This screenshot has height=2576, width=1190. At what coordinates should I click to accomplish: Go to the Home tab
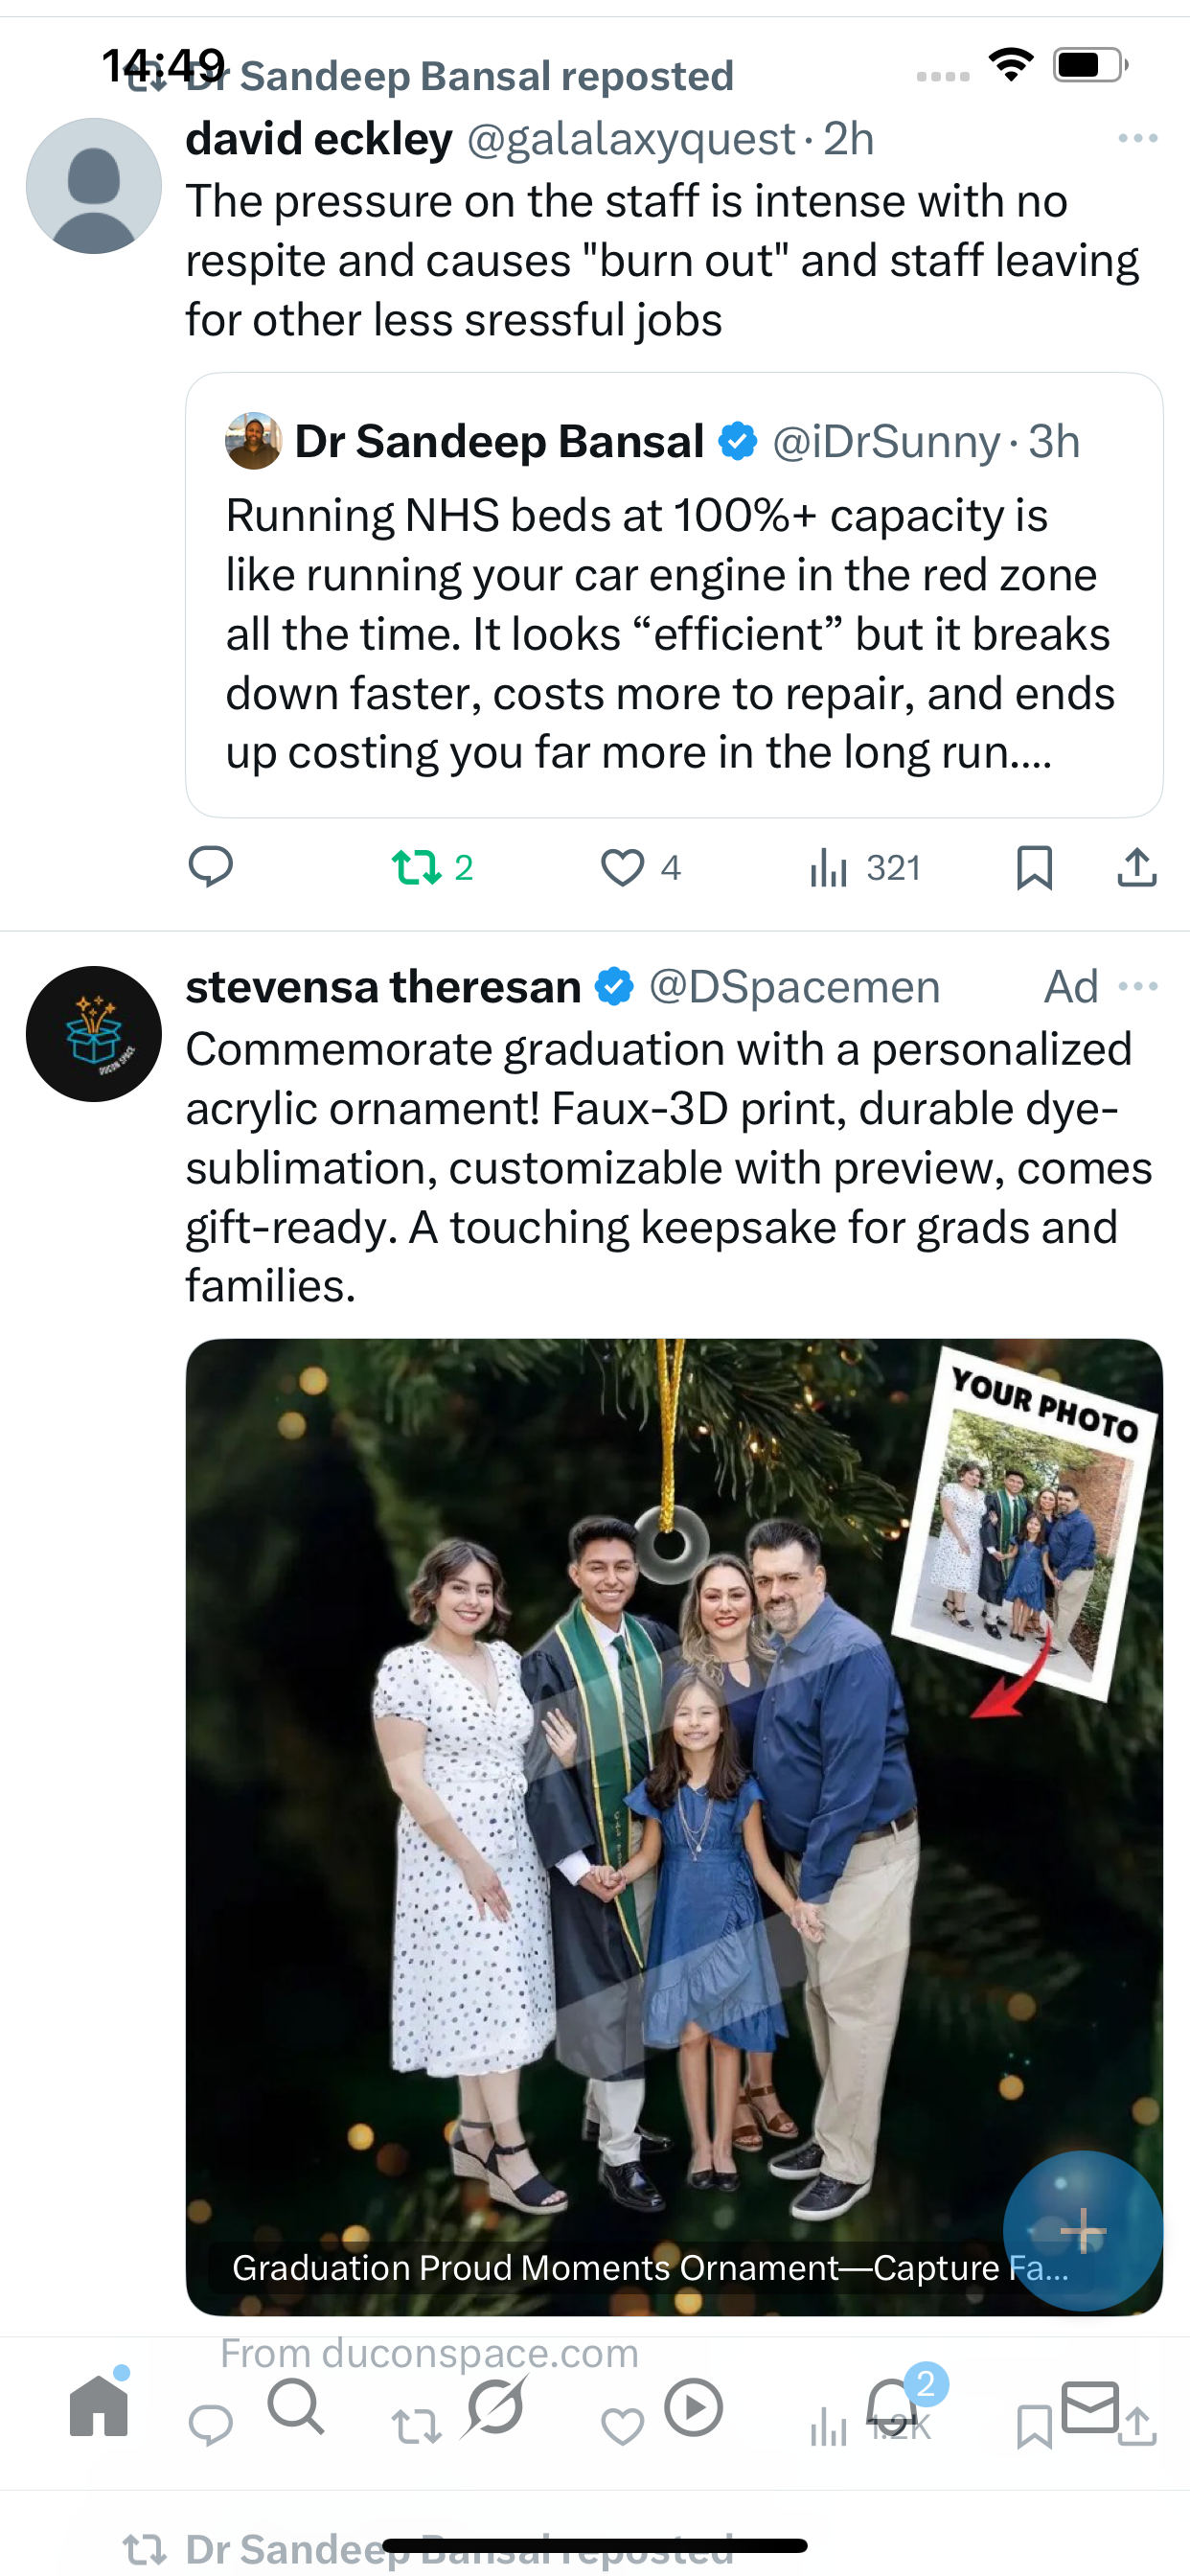tap(99, 2406)
